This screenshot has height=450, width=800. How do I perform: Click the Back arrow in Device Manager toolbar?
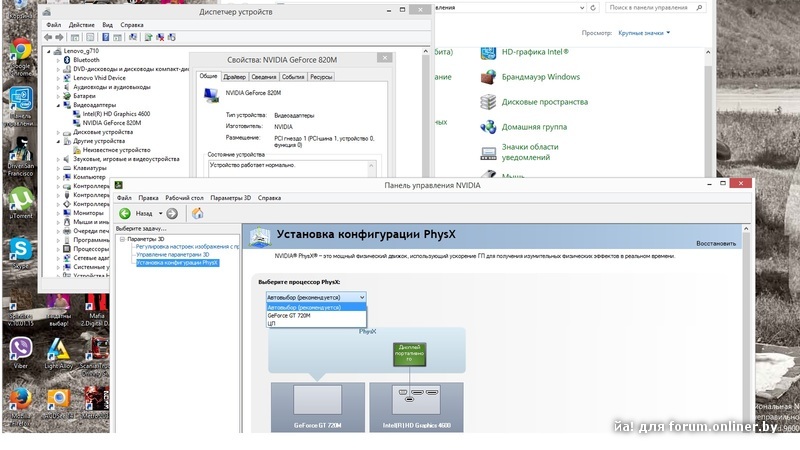click(x=48, y=37)
